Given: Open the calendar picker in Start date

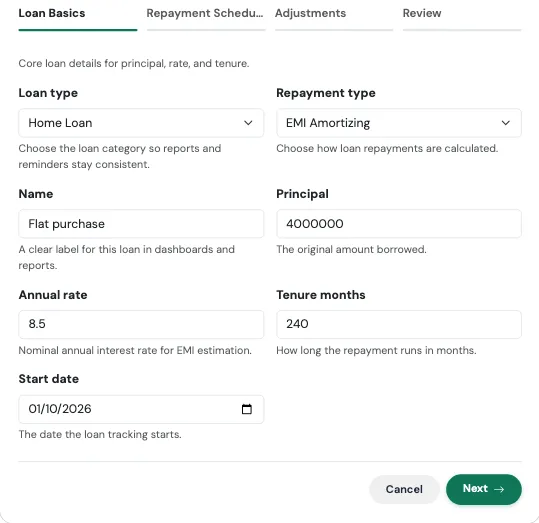Looking at the screenshot, I should pyautogui.click(x=246, y=409).
